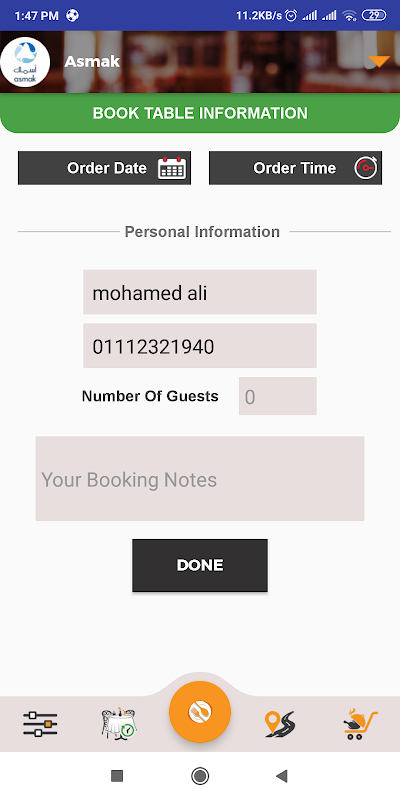Open the map location route icon
This screenshot has width=400, height=800.
tap(280, 724)
